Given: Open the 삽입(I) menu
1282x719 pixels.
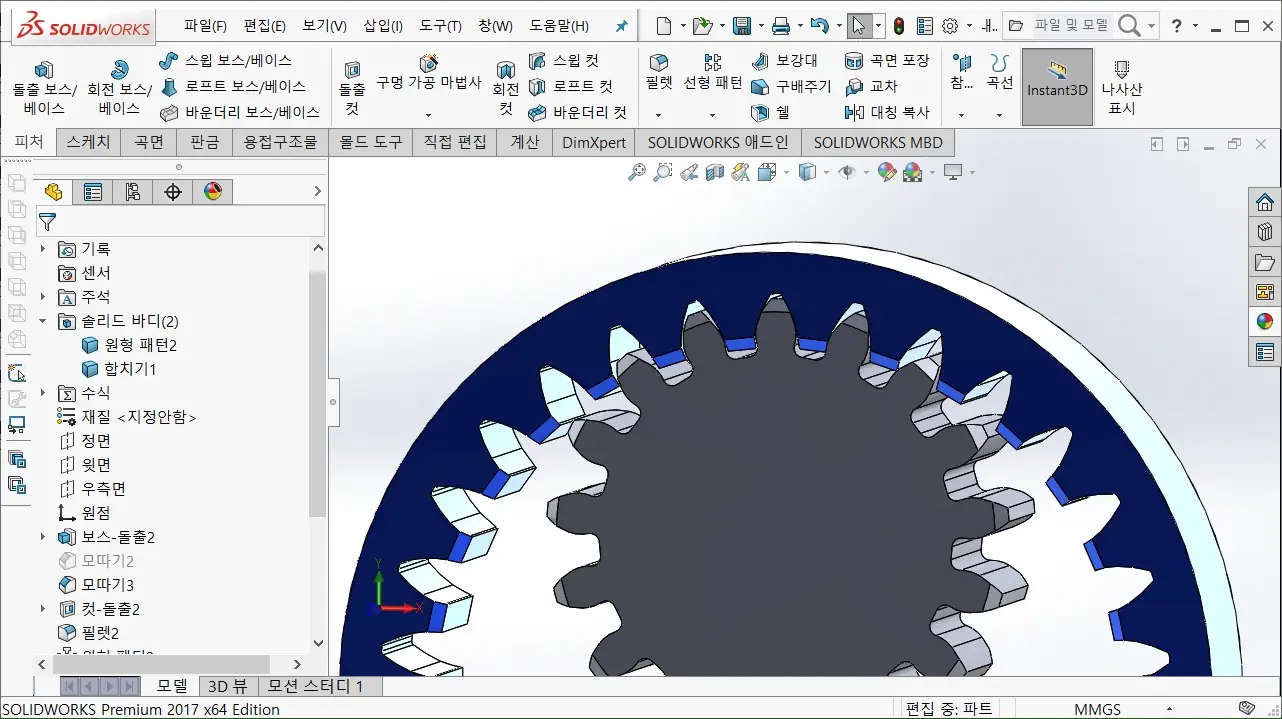Looking at the screenshot, I should coord(383,26).
